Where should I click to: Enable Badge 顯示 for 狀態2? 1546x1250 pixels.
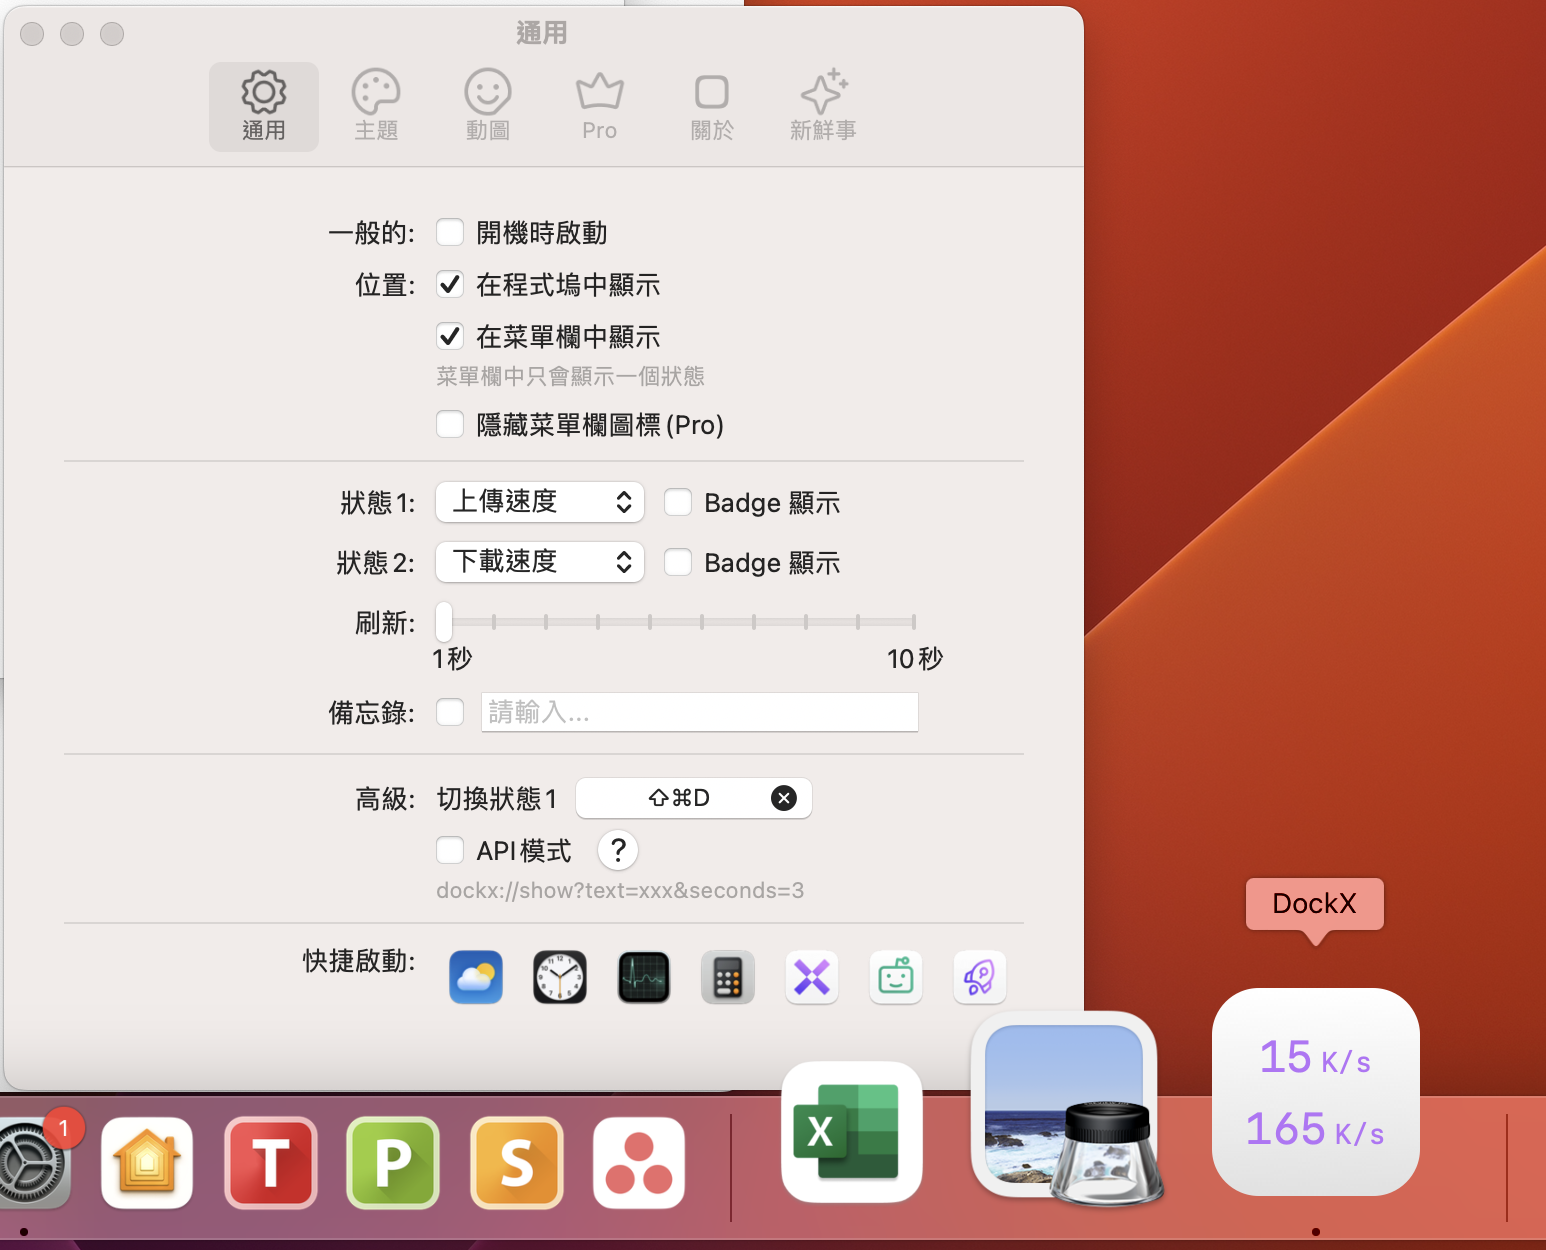pos(678,563)
